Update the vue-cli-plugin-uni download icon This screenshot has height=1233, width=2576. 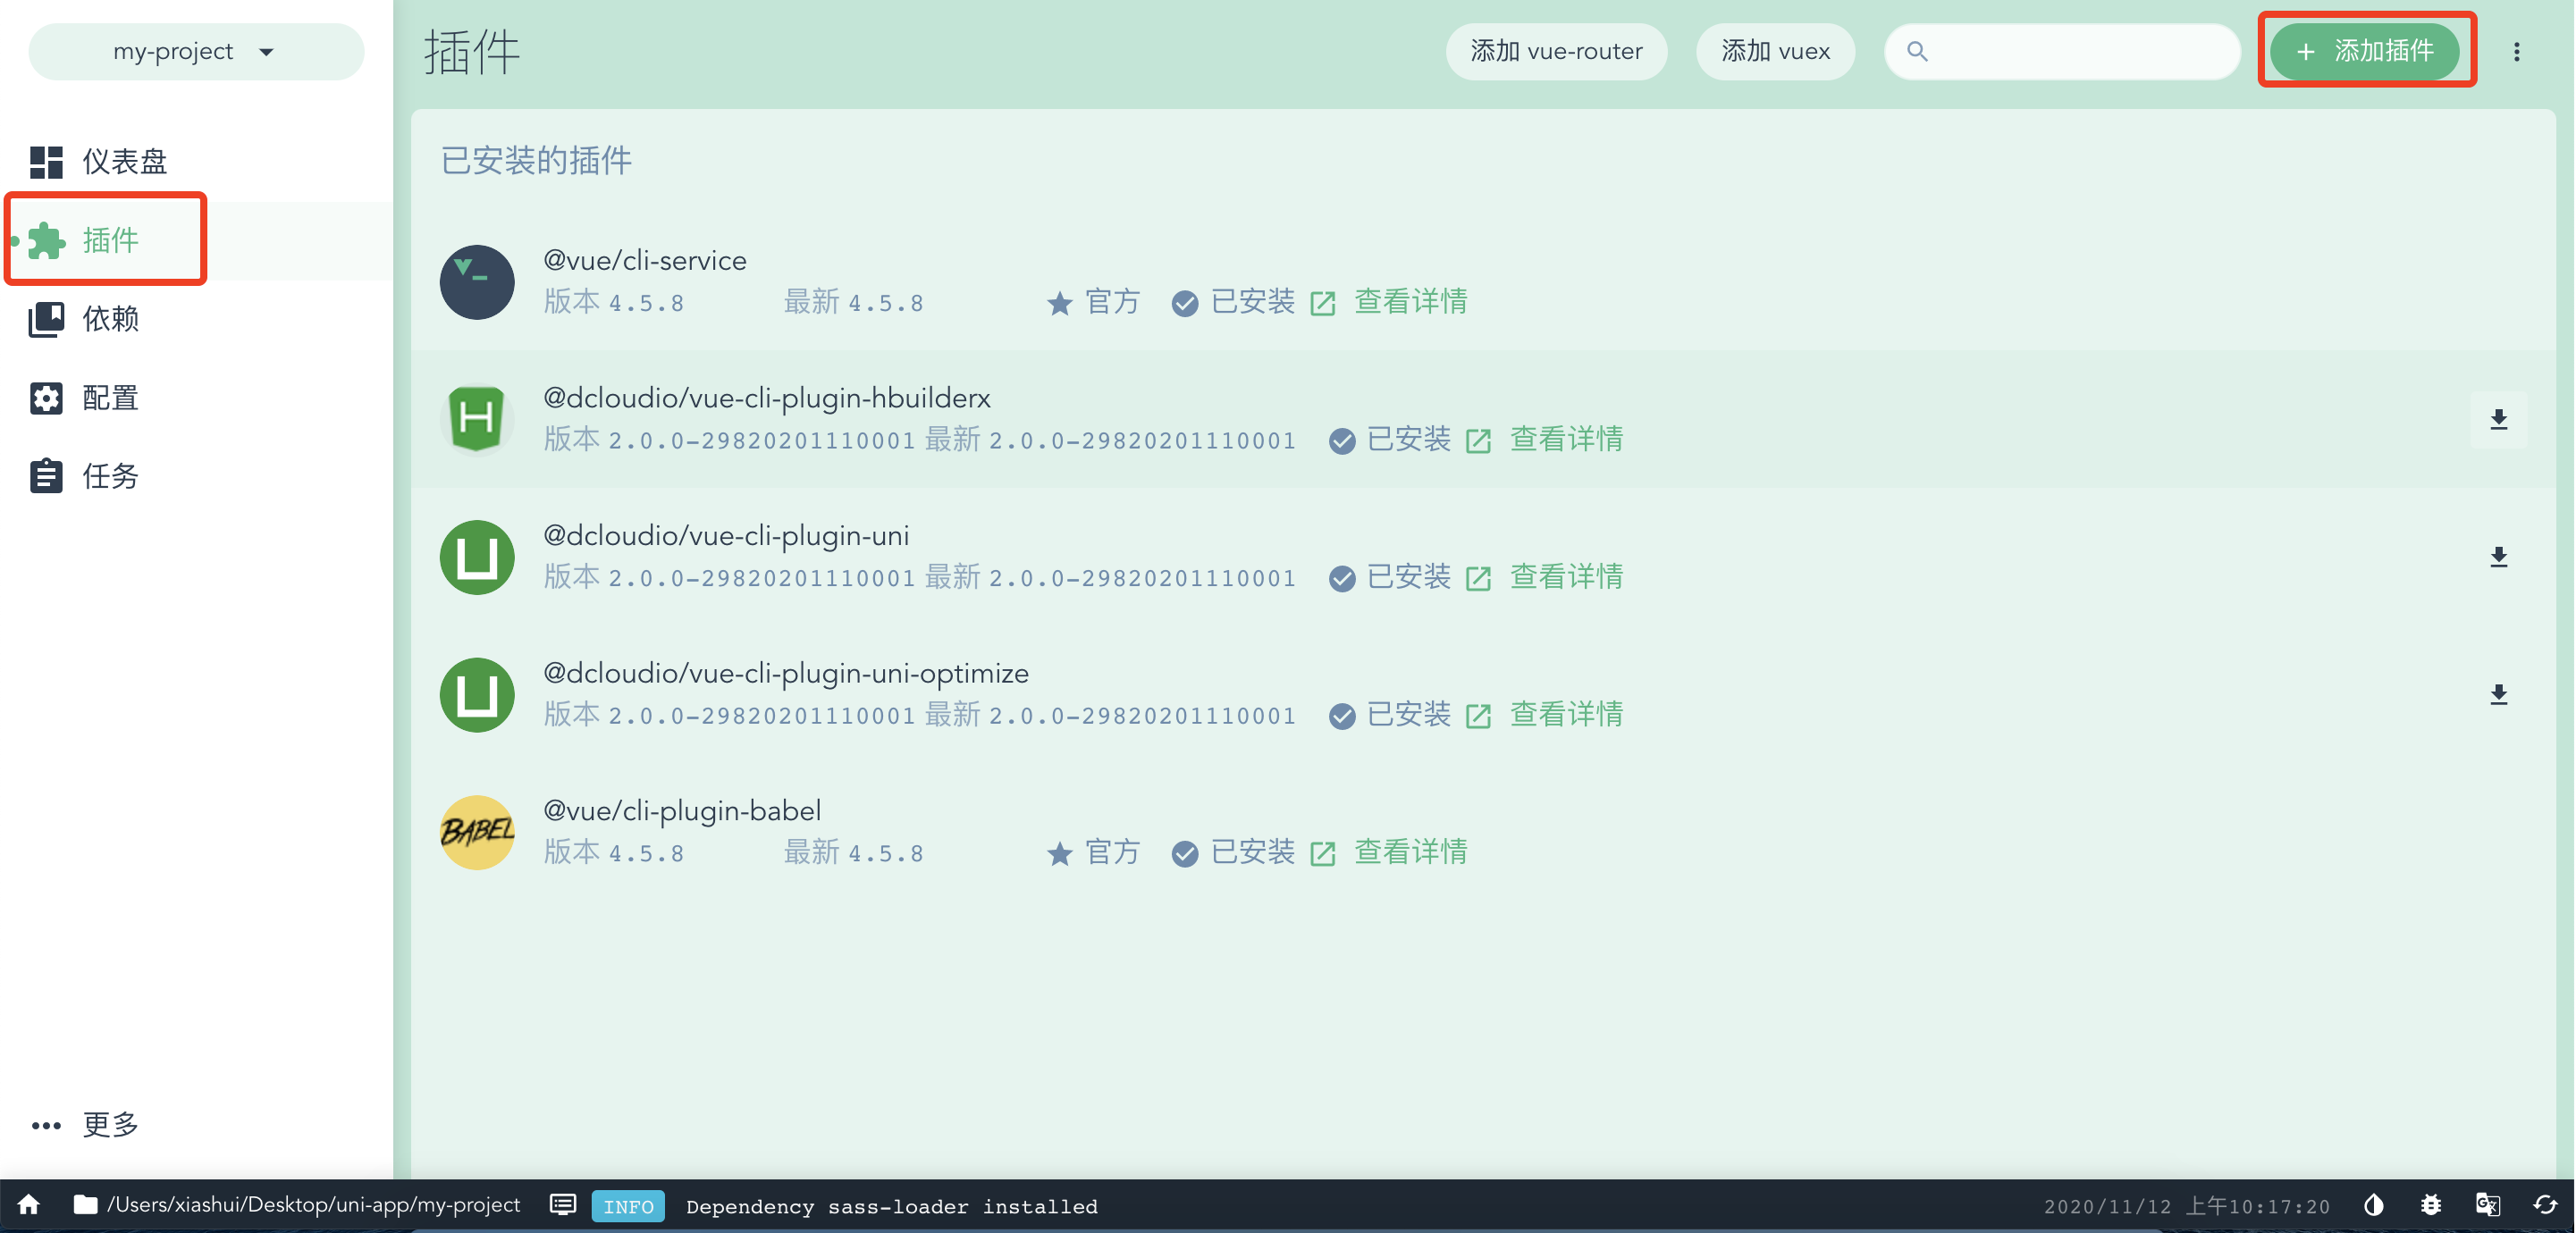[x=2498, y=557]
